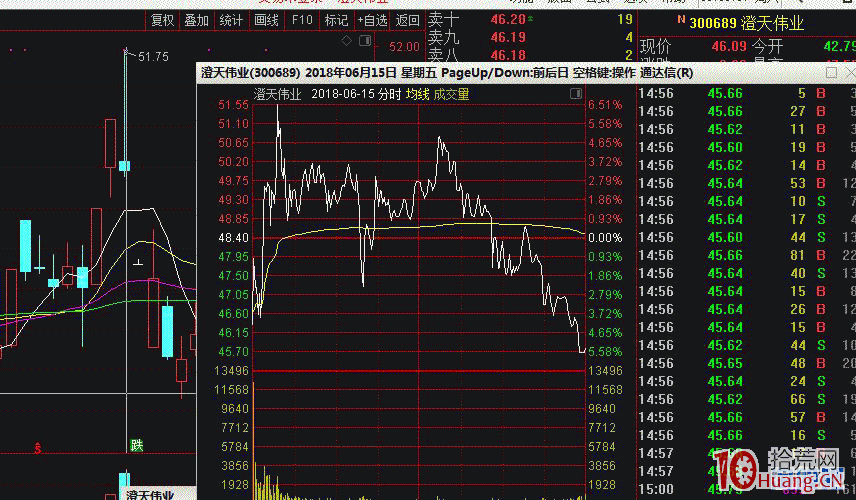Click the left 13496 volume axis label

(x=231, y=371)
